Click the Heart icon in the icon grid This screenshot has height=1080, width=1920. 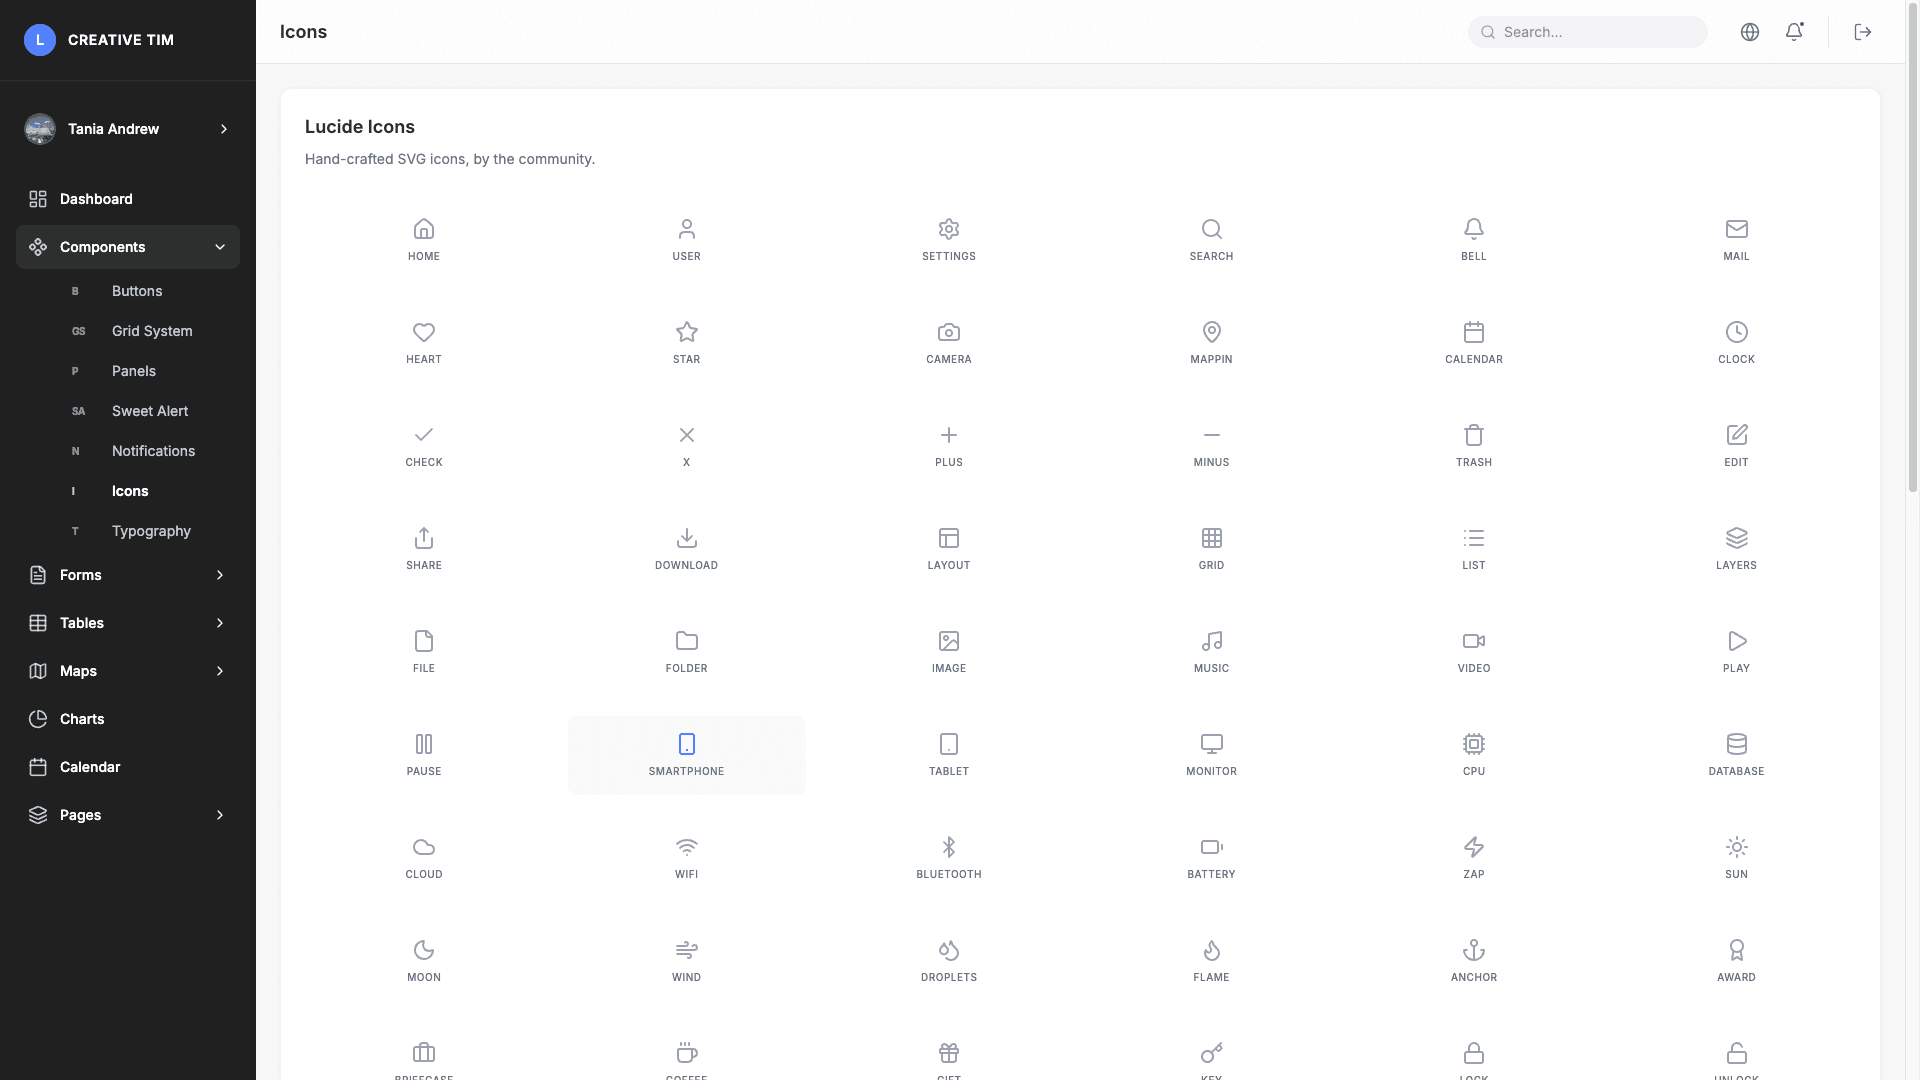click(x=424, y=341)
